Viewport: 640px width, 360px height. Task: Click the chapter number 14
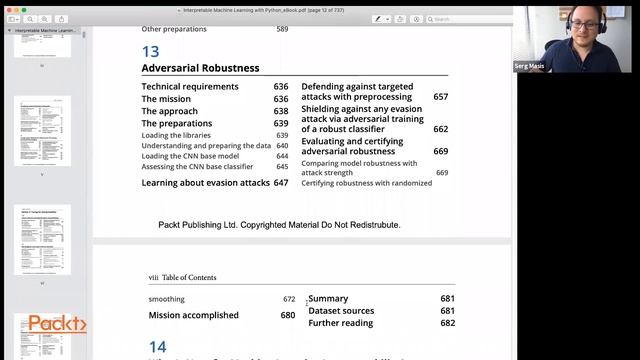point(158,347)
